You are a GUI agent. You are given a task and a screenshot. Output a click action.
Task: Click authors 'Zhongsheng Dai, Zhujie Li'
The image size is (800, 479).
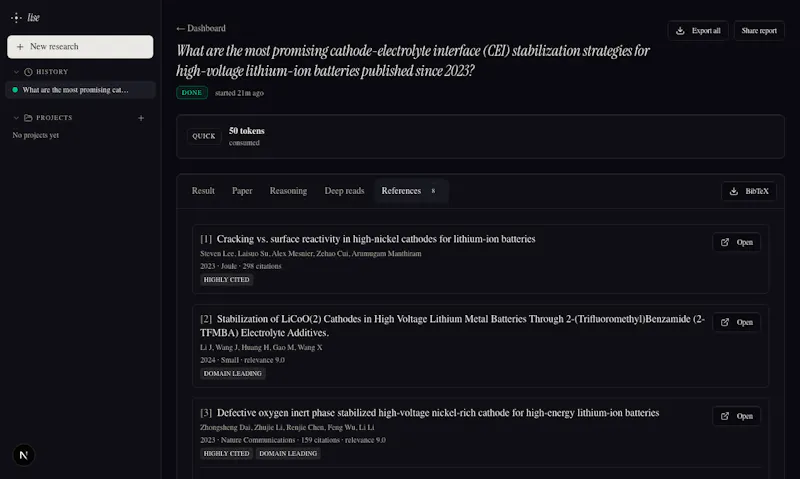click(x=287, y=427)
